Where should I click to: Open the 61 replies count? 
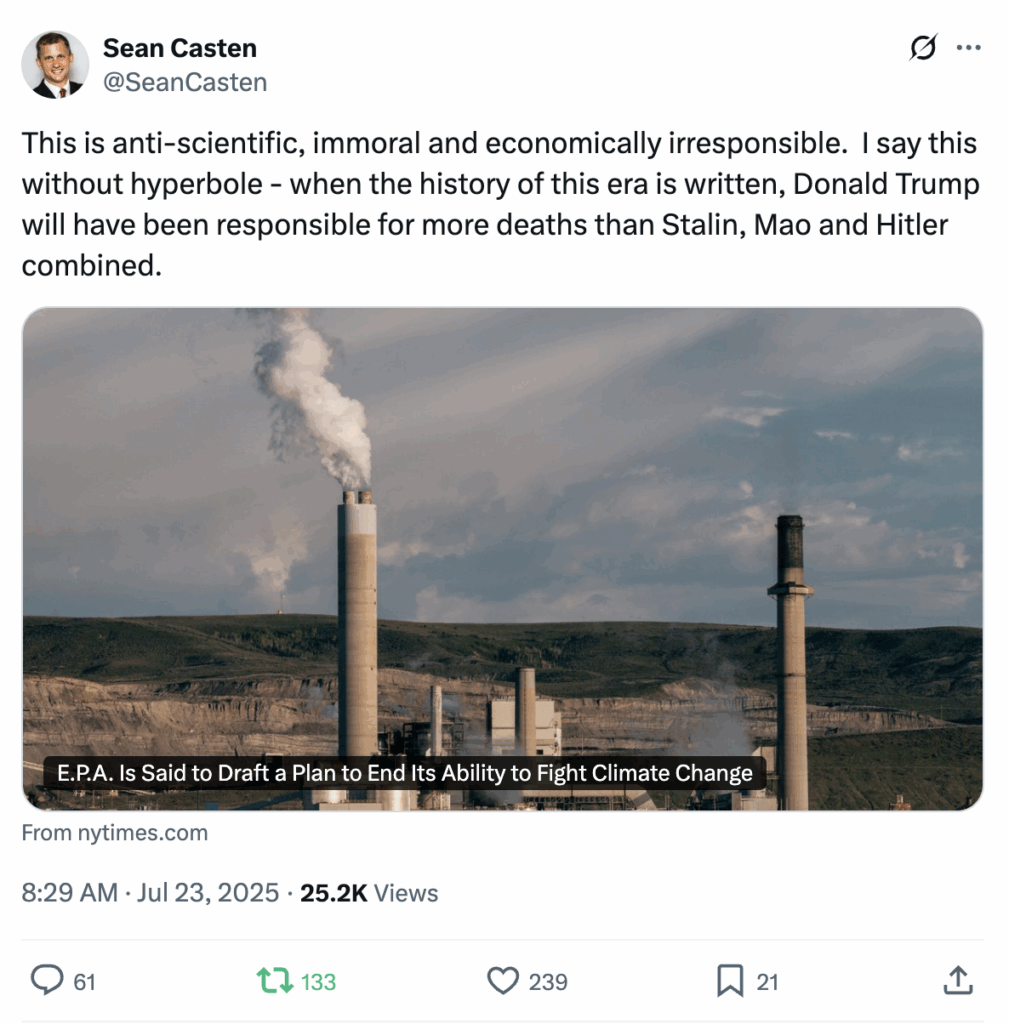coord(84,982)
